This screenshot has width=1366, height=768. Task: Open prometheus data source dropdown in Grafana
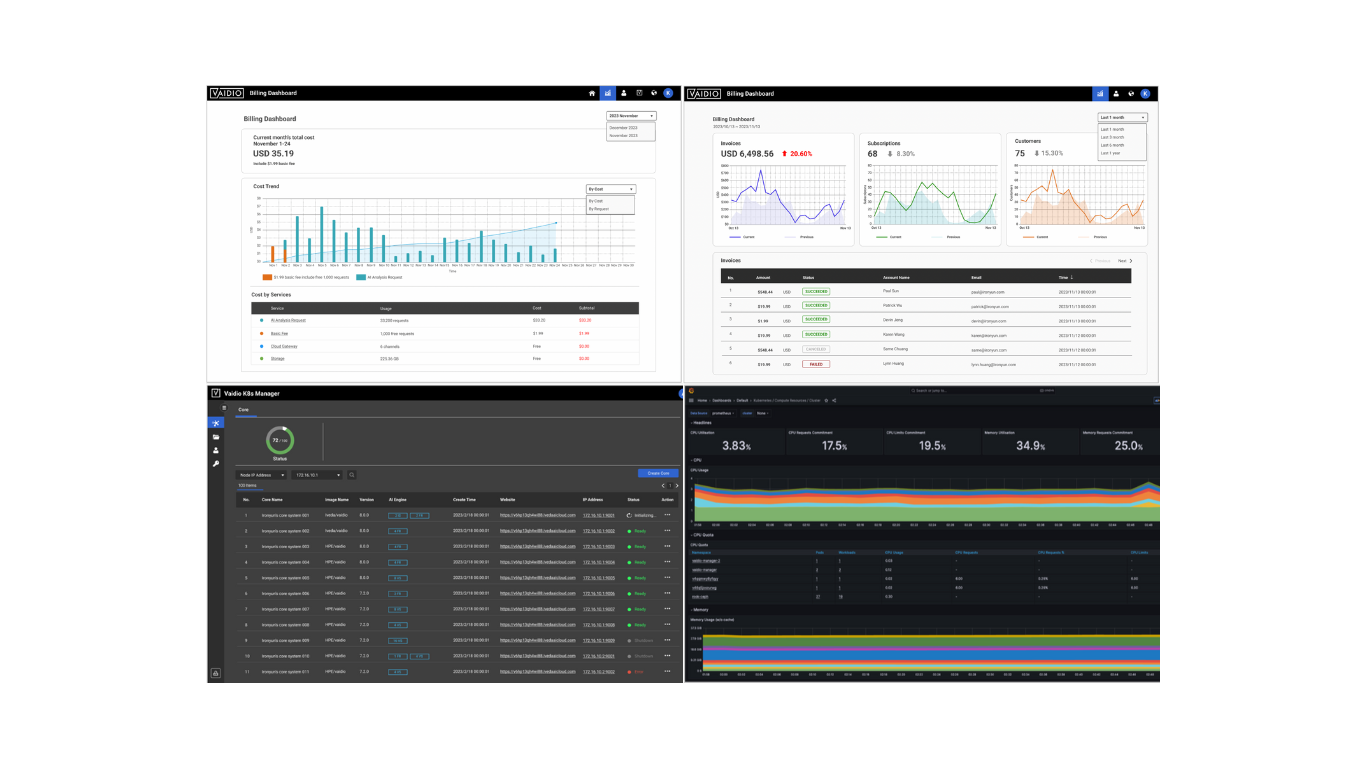[723, 413]
